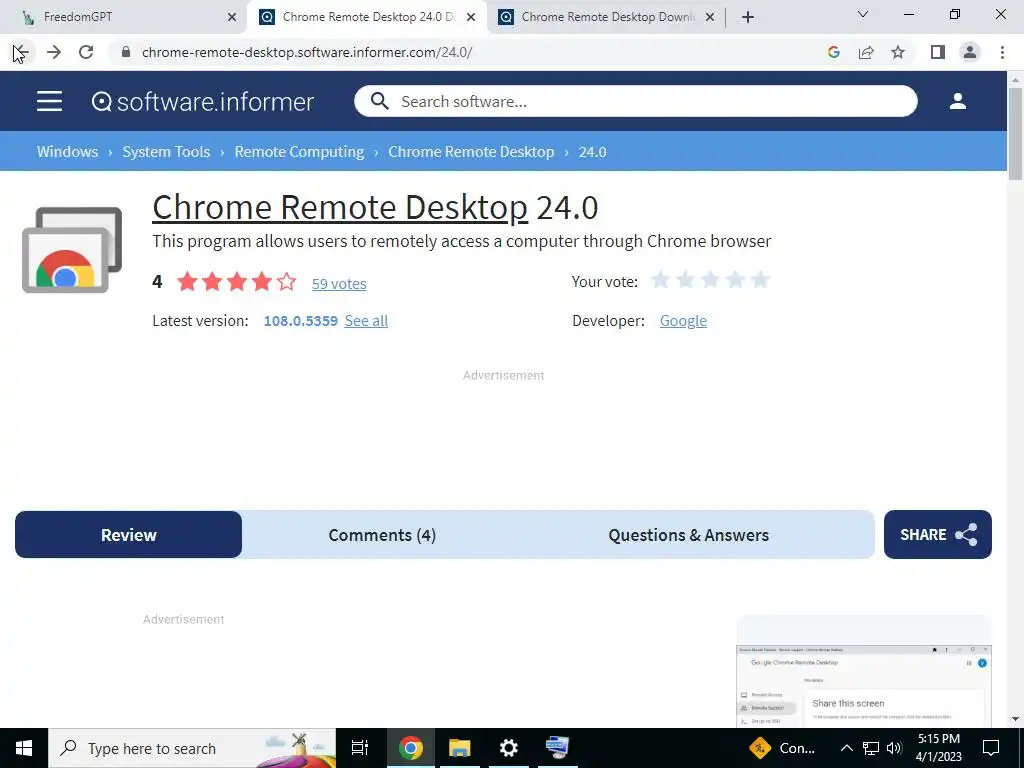Click the lock icon in address bar

(x=126, y=52)
